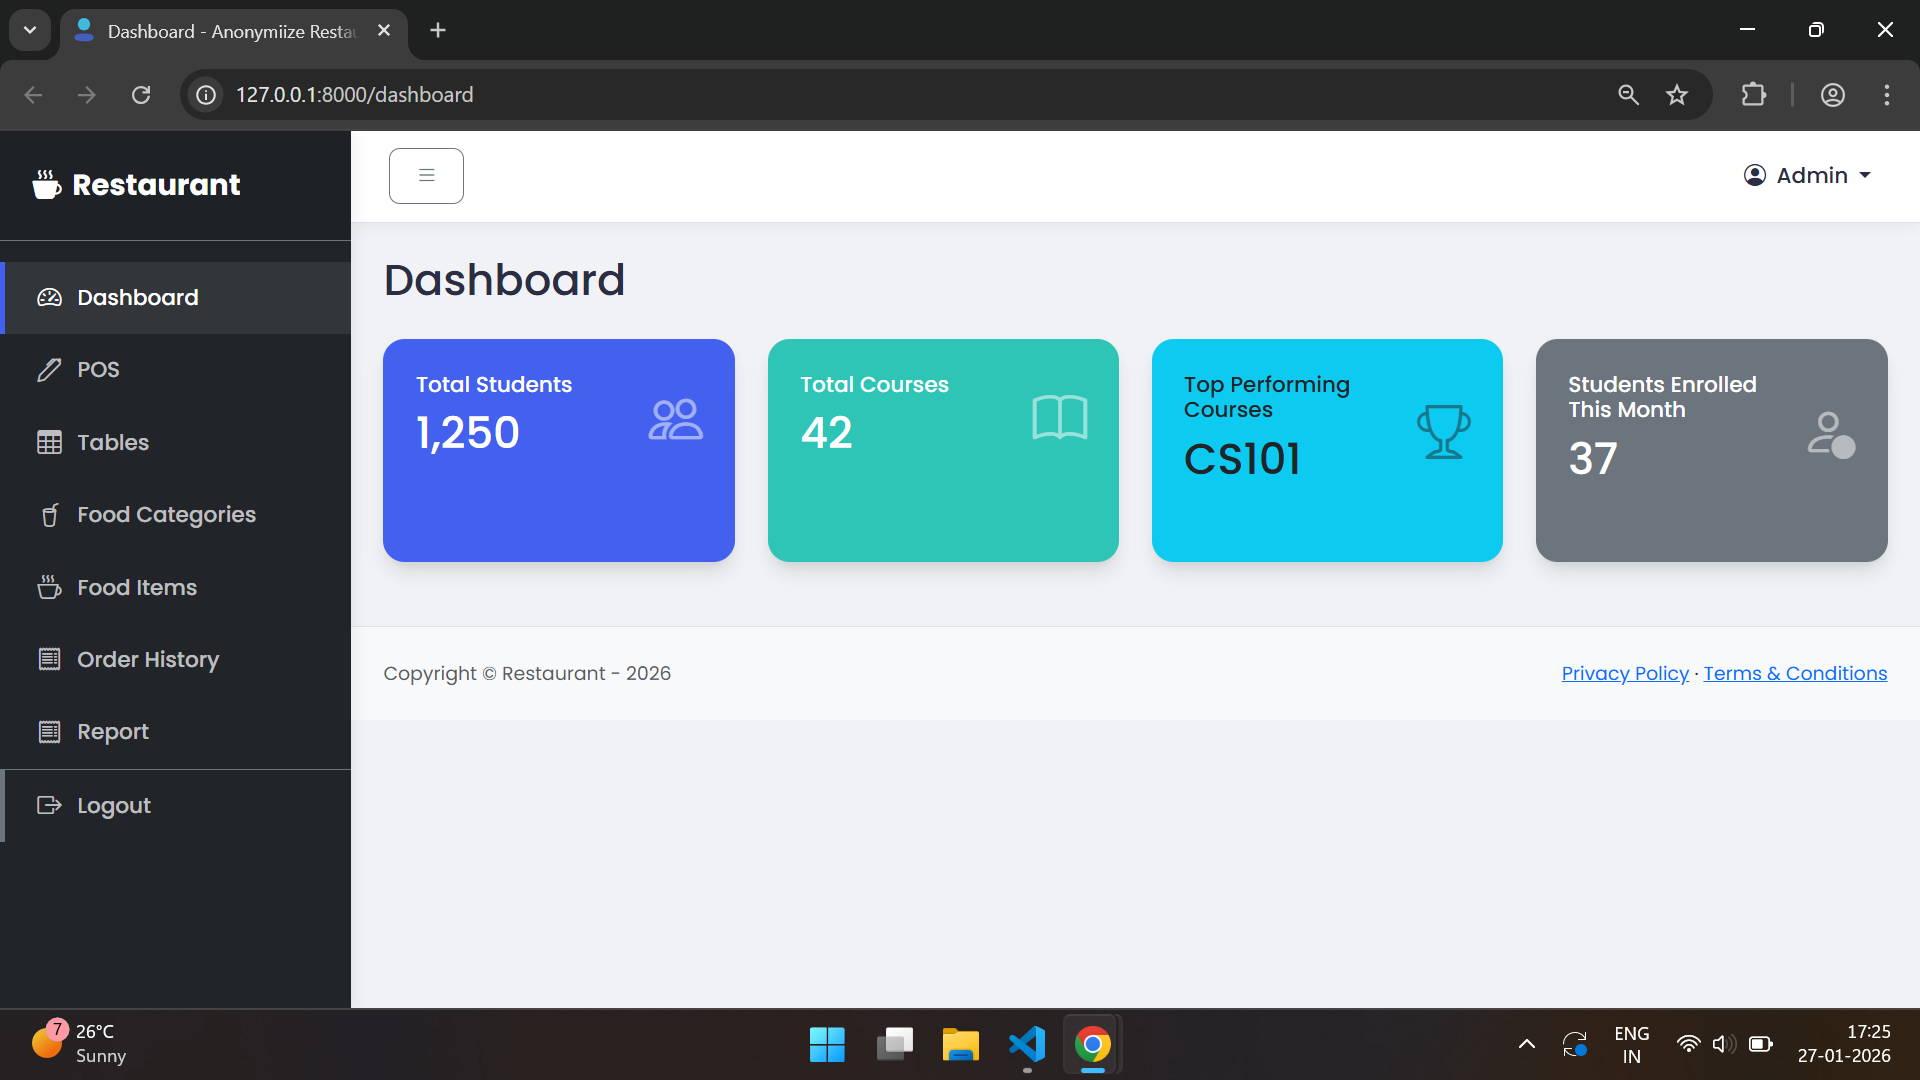Open the POS sidebar menu item
The image size is (1920, 1080).
(x=176, y=370)
